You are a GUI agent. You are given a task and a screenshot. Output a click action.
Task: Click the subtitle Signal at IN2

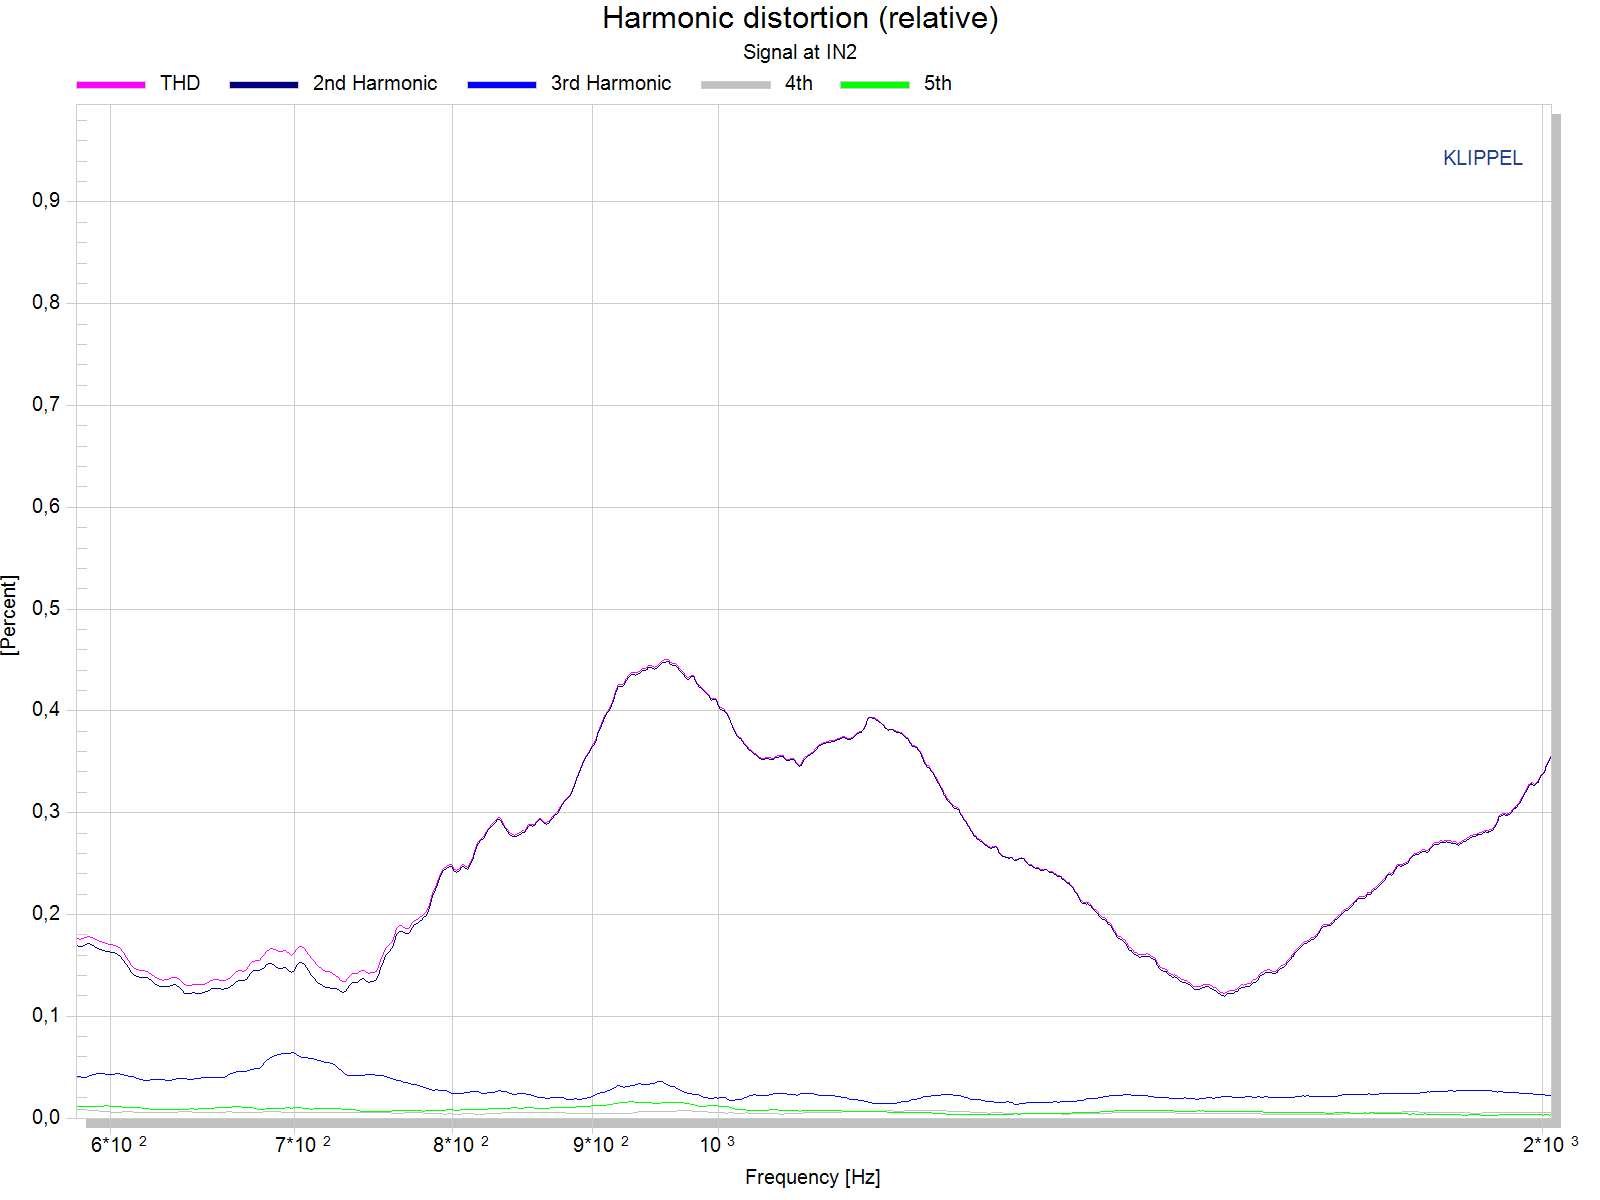[x=800, y=52]
